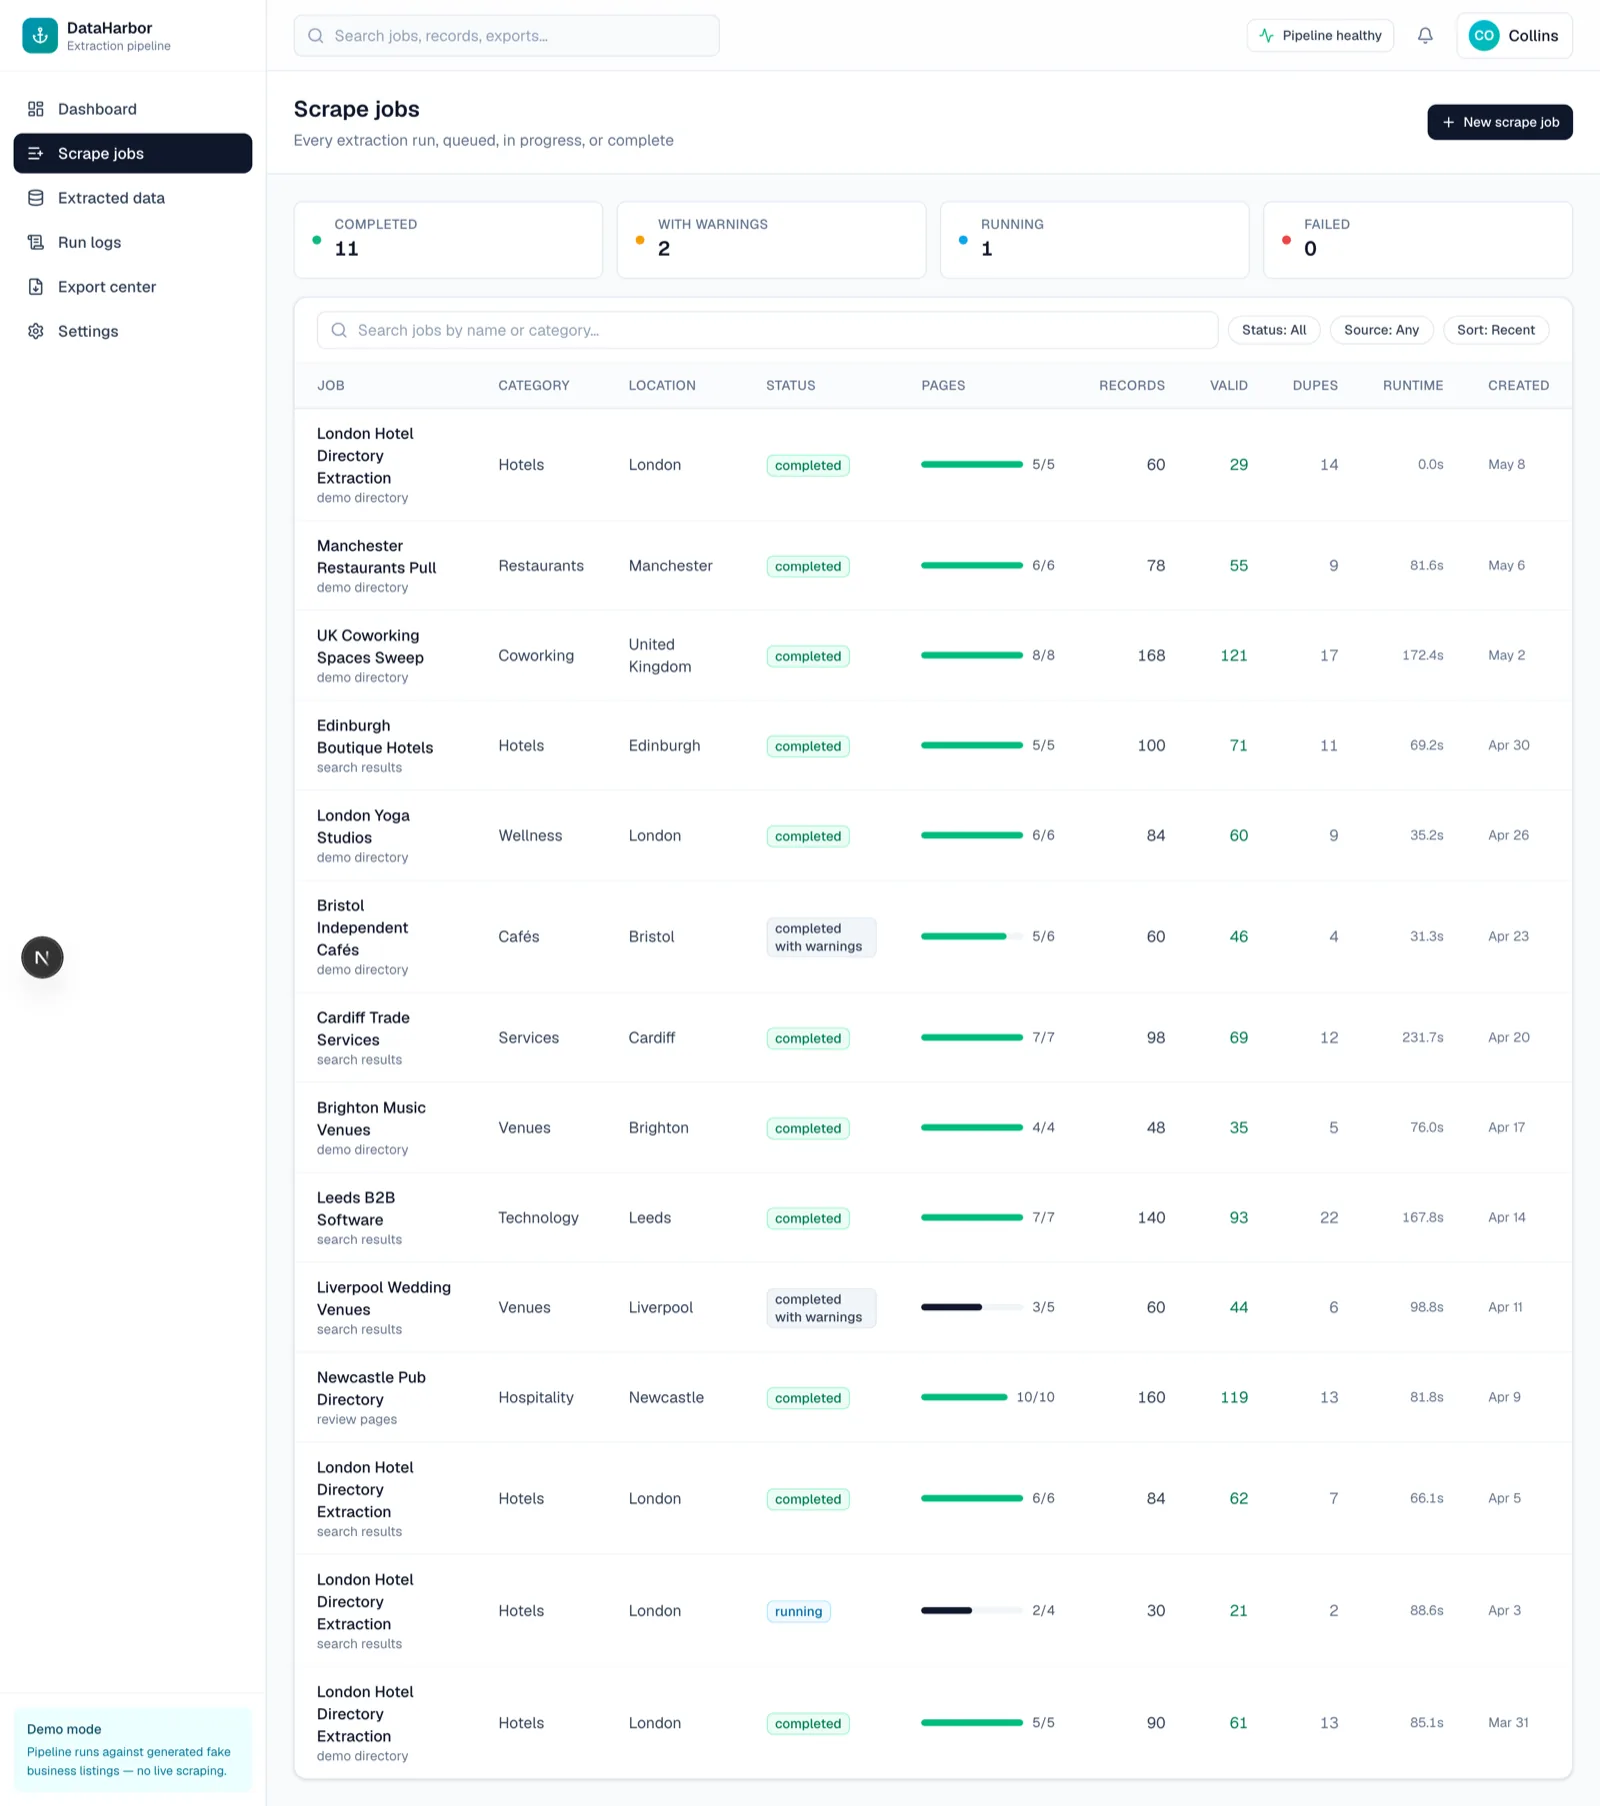Click the Scrape jobs list icon
Viewport: 1600px width, 1806px height.
(36, 153)
